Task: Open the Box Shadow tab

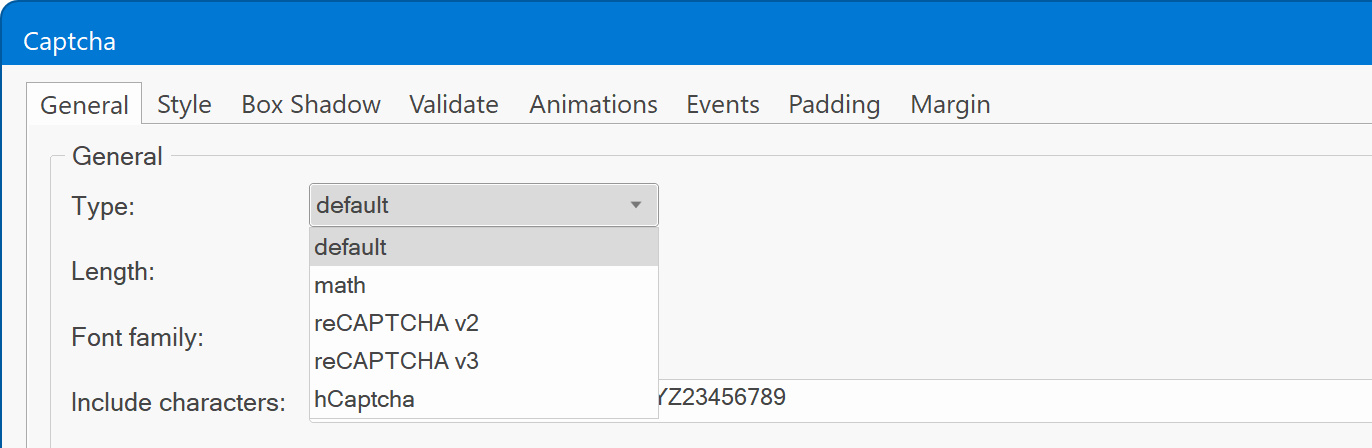Action: click(311, 105)
